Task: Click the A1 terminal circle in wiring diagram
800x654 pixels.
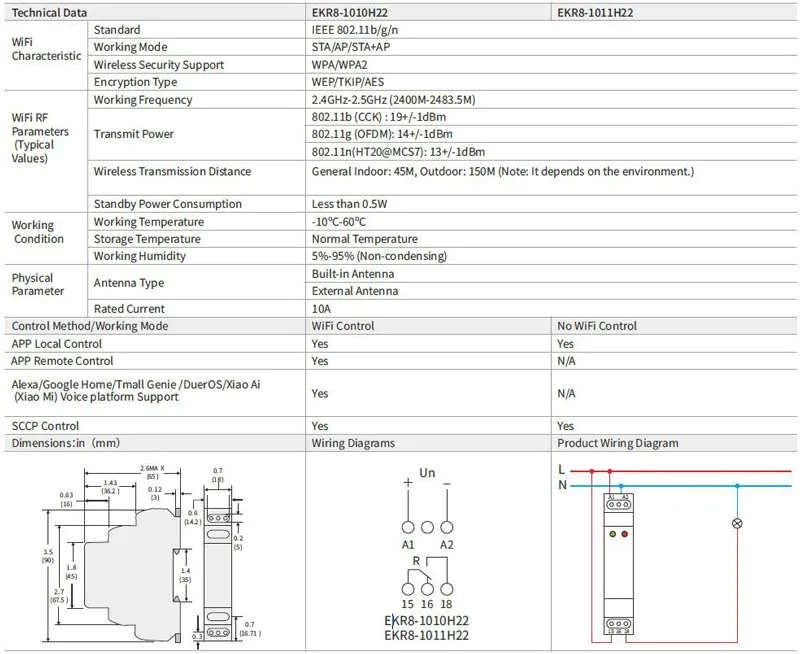Action: click(x=408, y=527)
